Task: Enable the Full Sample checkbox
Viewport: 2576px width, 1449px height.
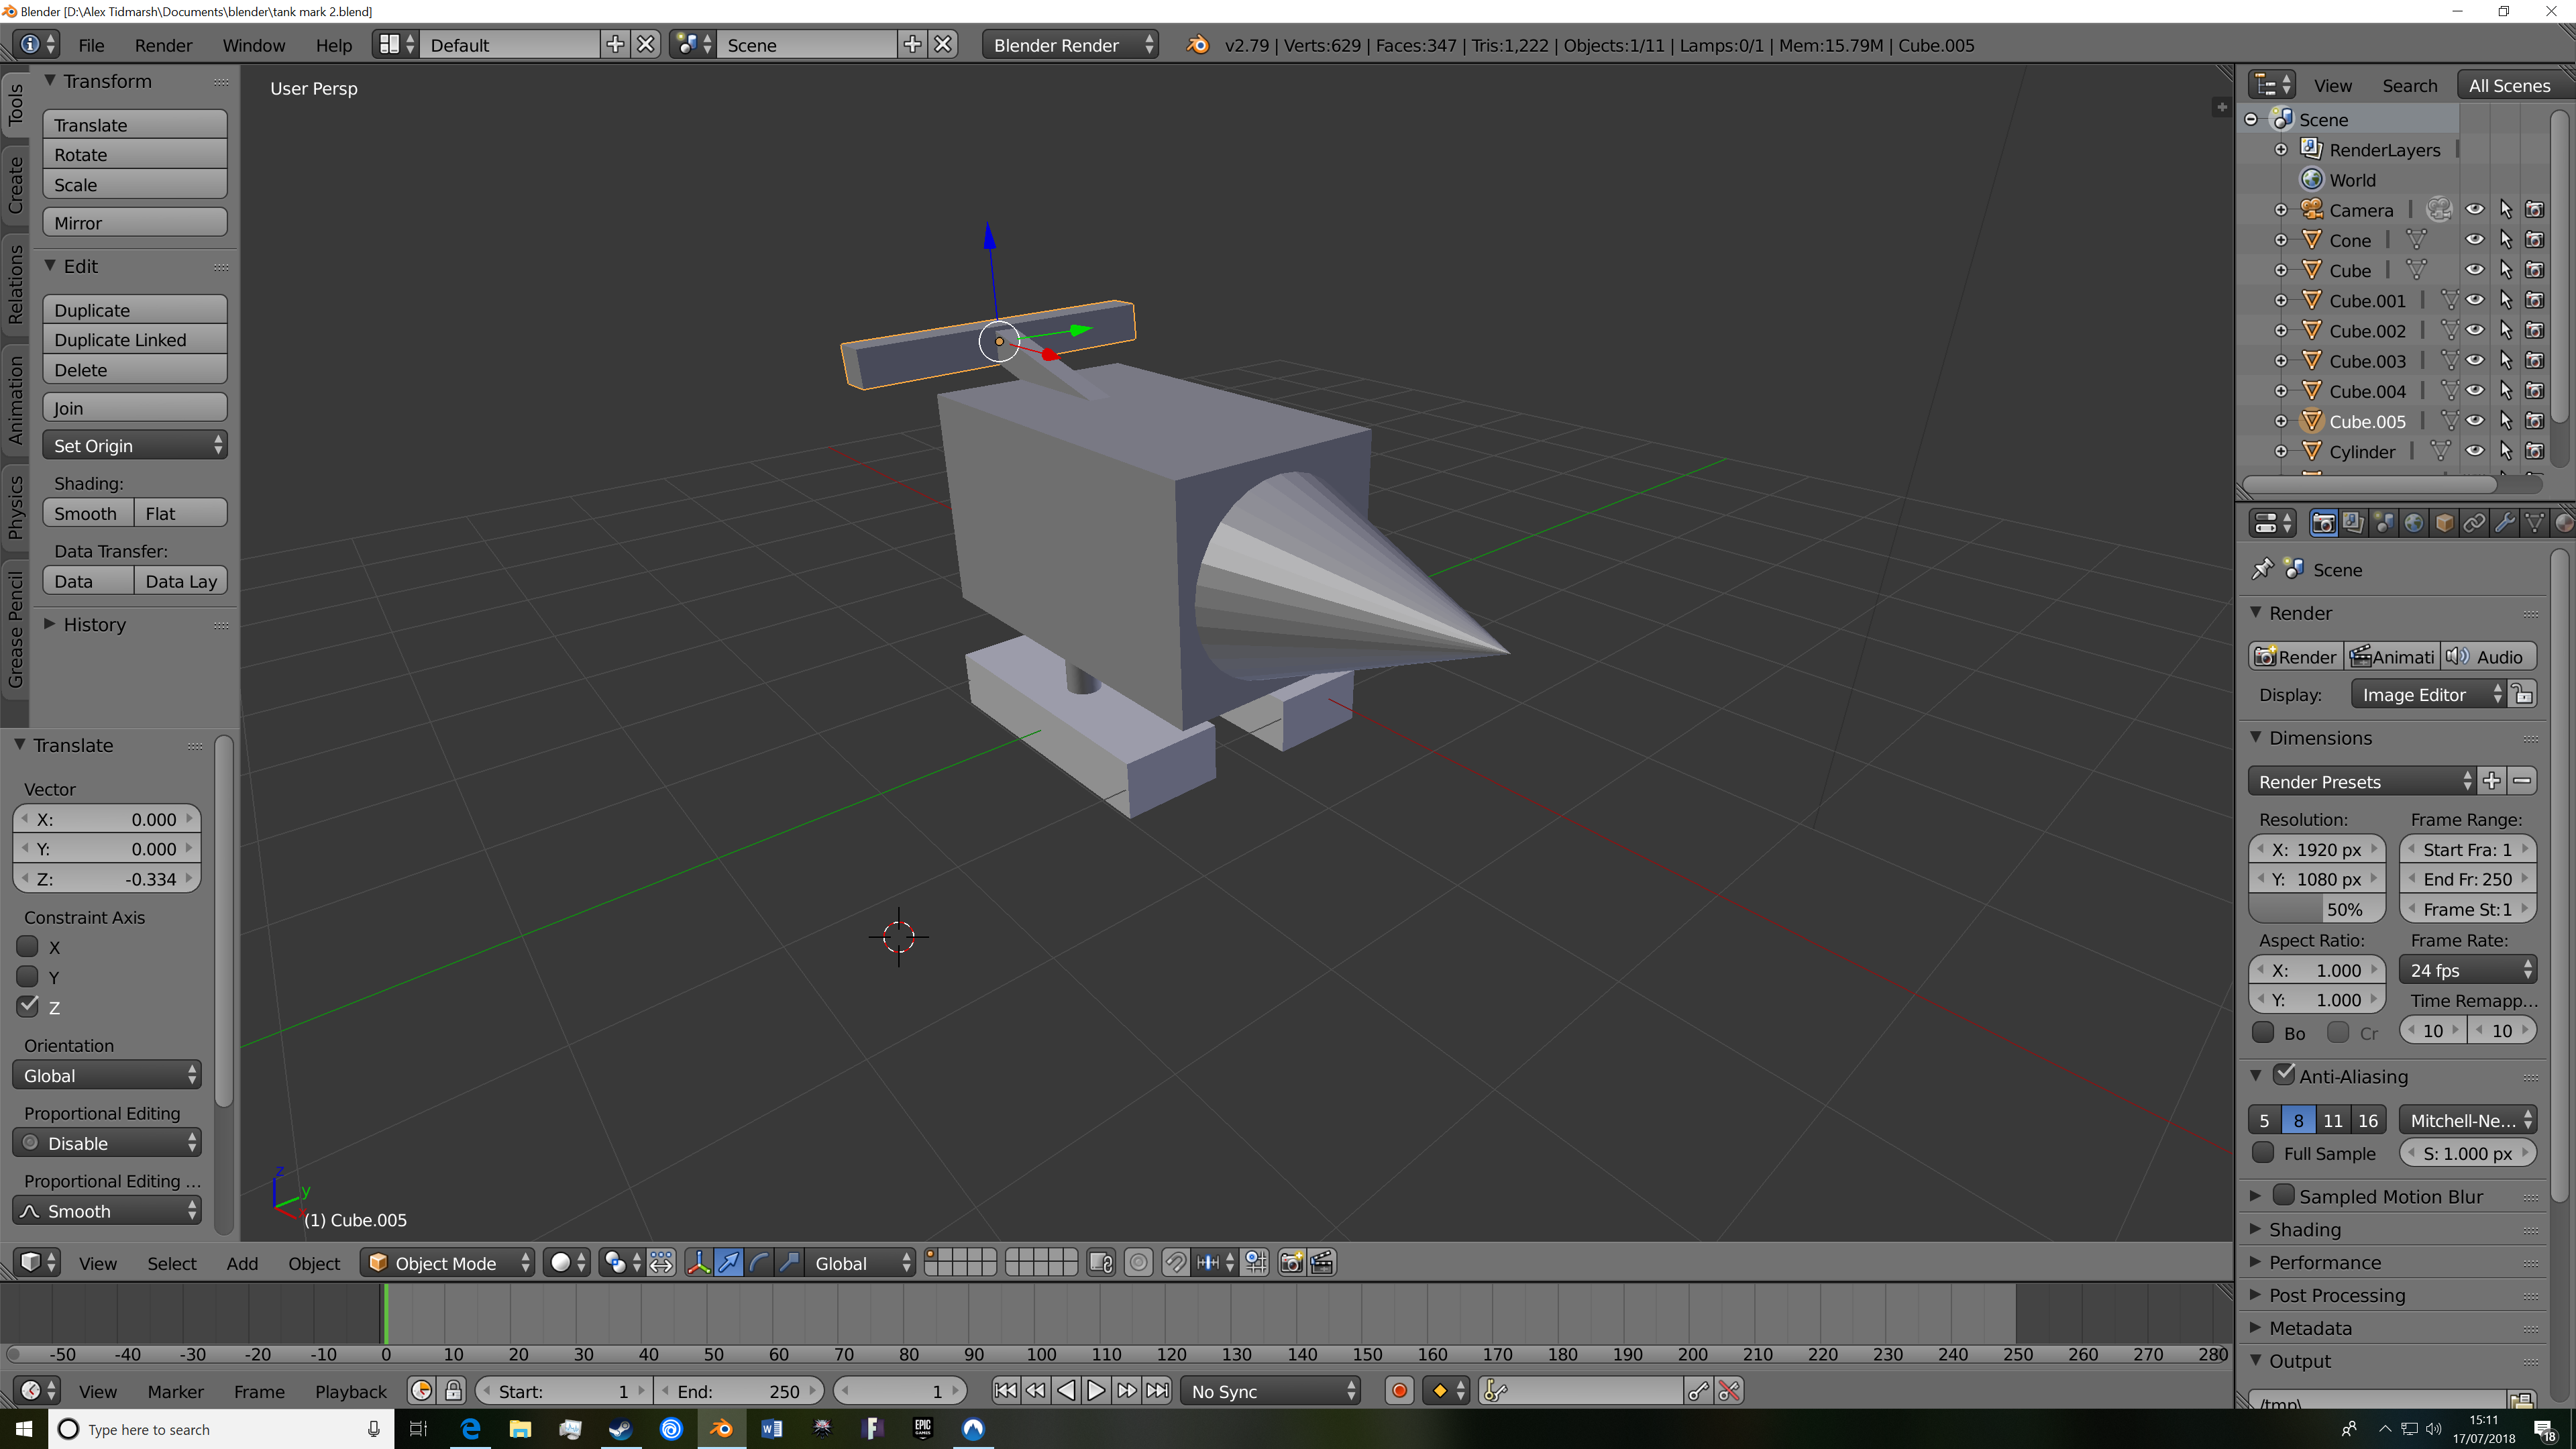Action: coord(2263,1152)
